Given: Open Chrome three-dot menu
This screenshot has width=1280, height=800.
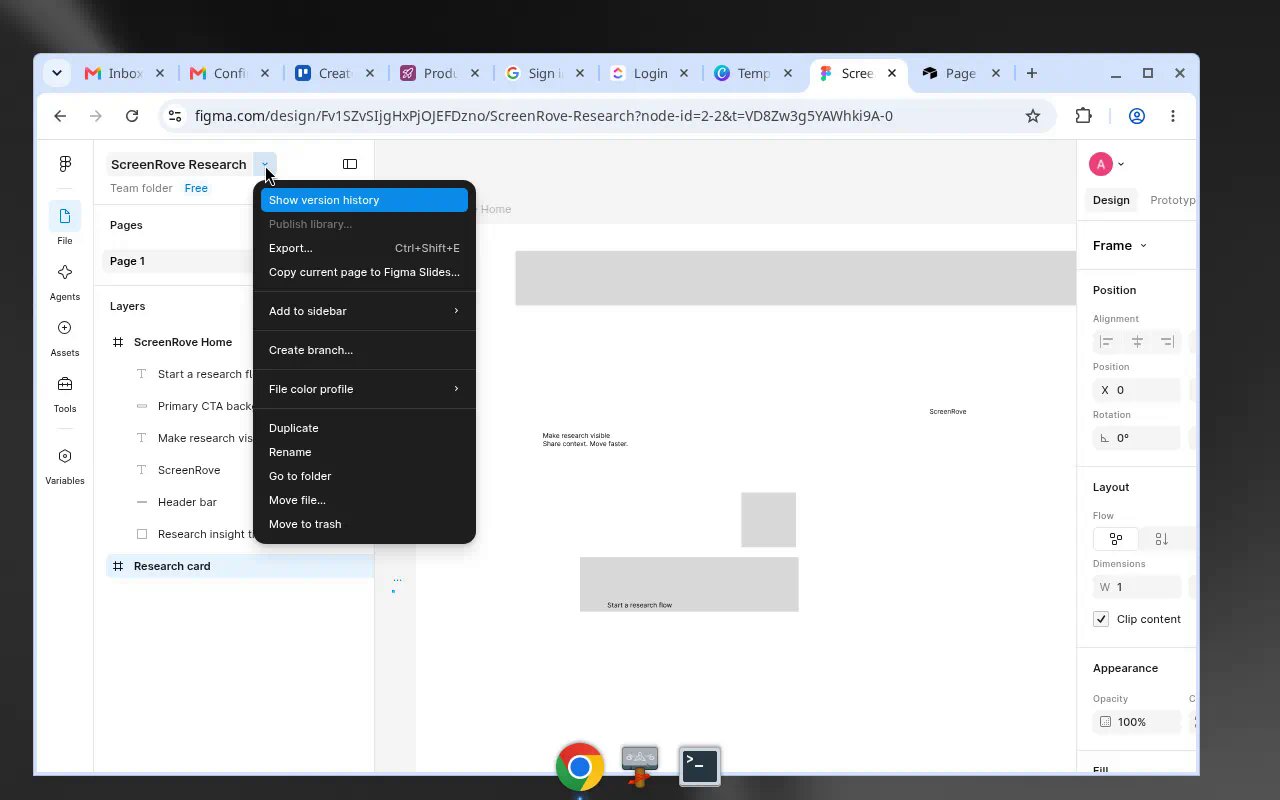Looking at the screenshot, I should (1173, 116).
